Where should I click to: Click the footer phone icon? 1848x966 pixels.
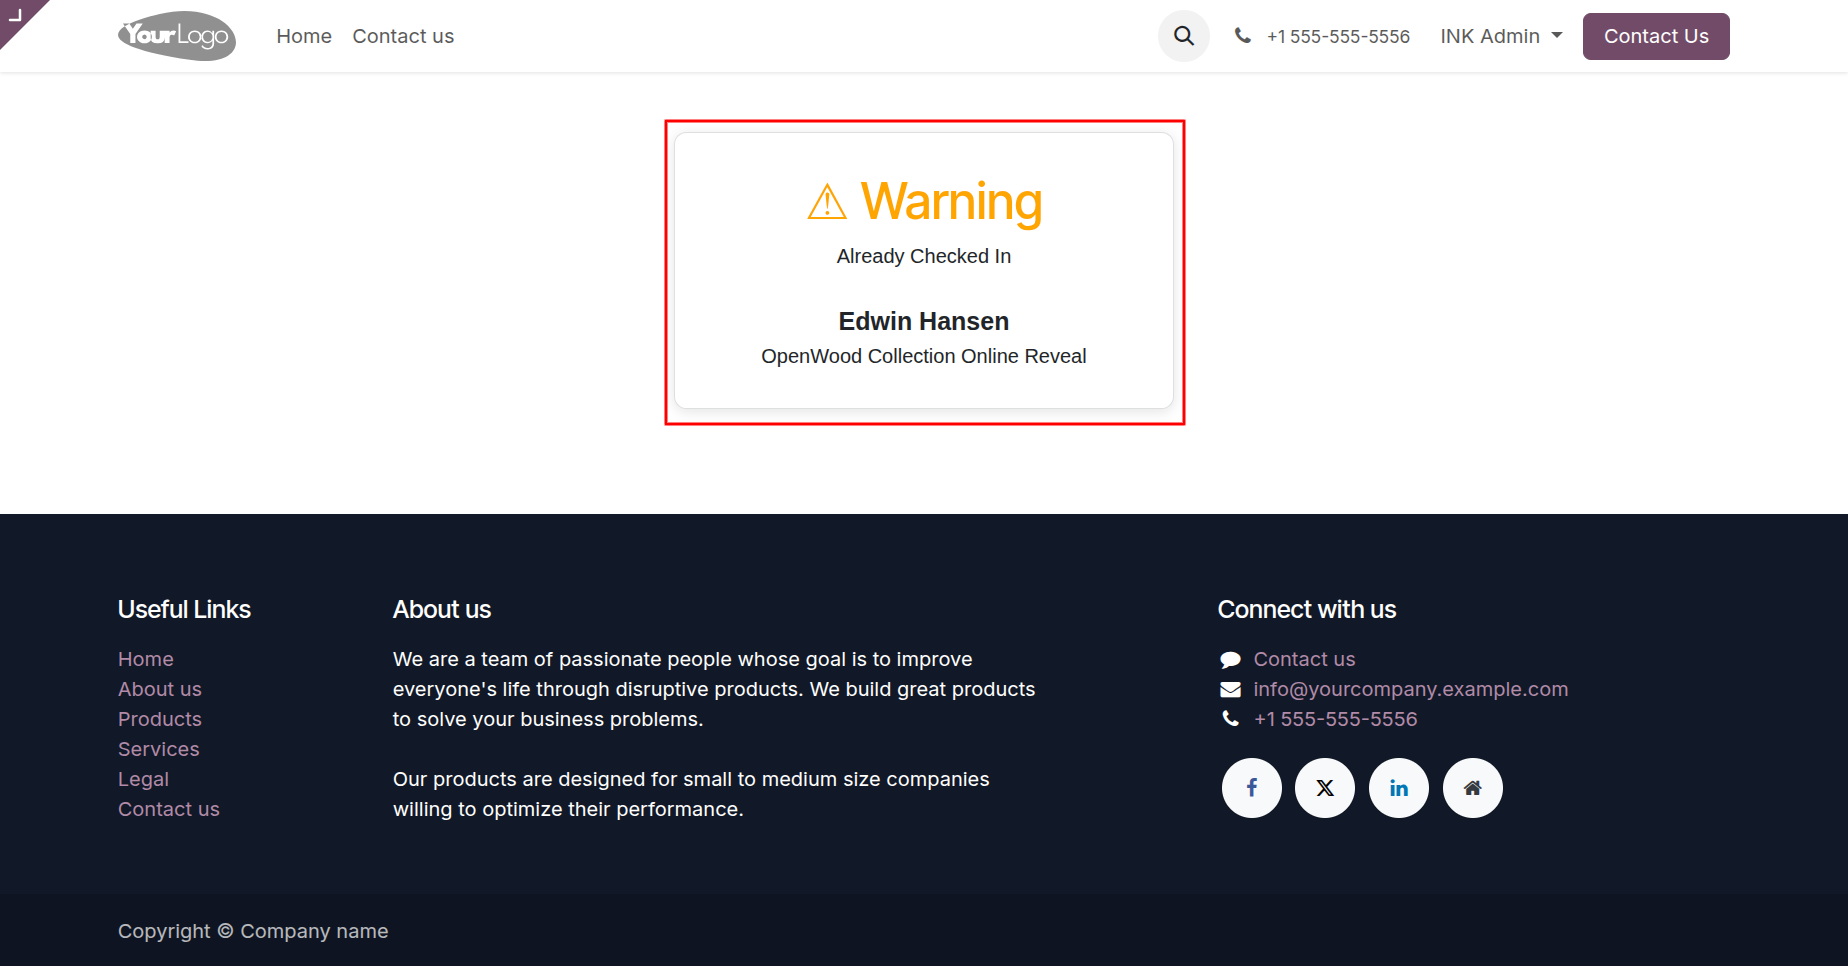[1230, 719]
